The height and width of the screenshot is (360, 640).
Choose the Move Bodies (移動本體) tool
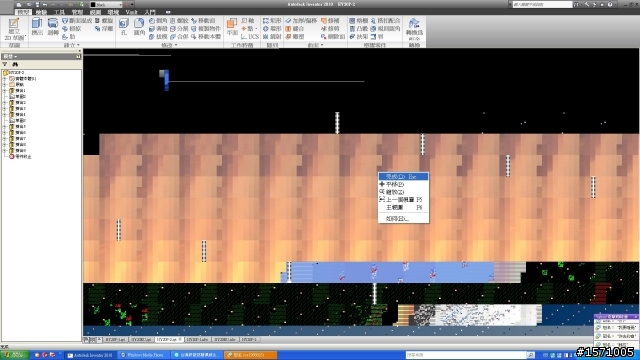206,36
